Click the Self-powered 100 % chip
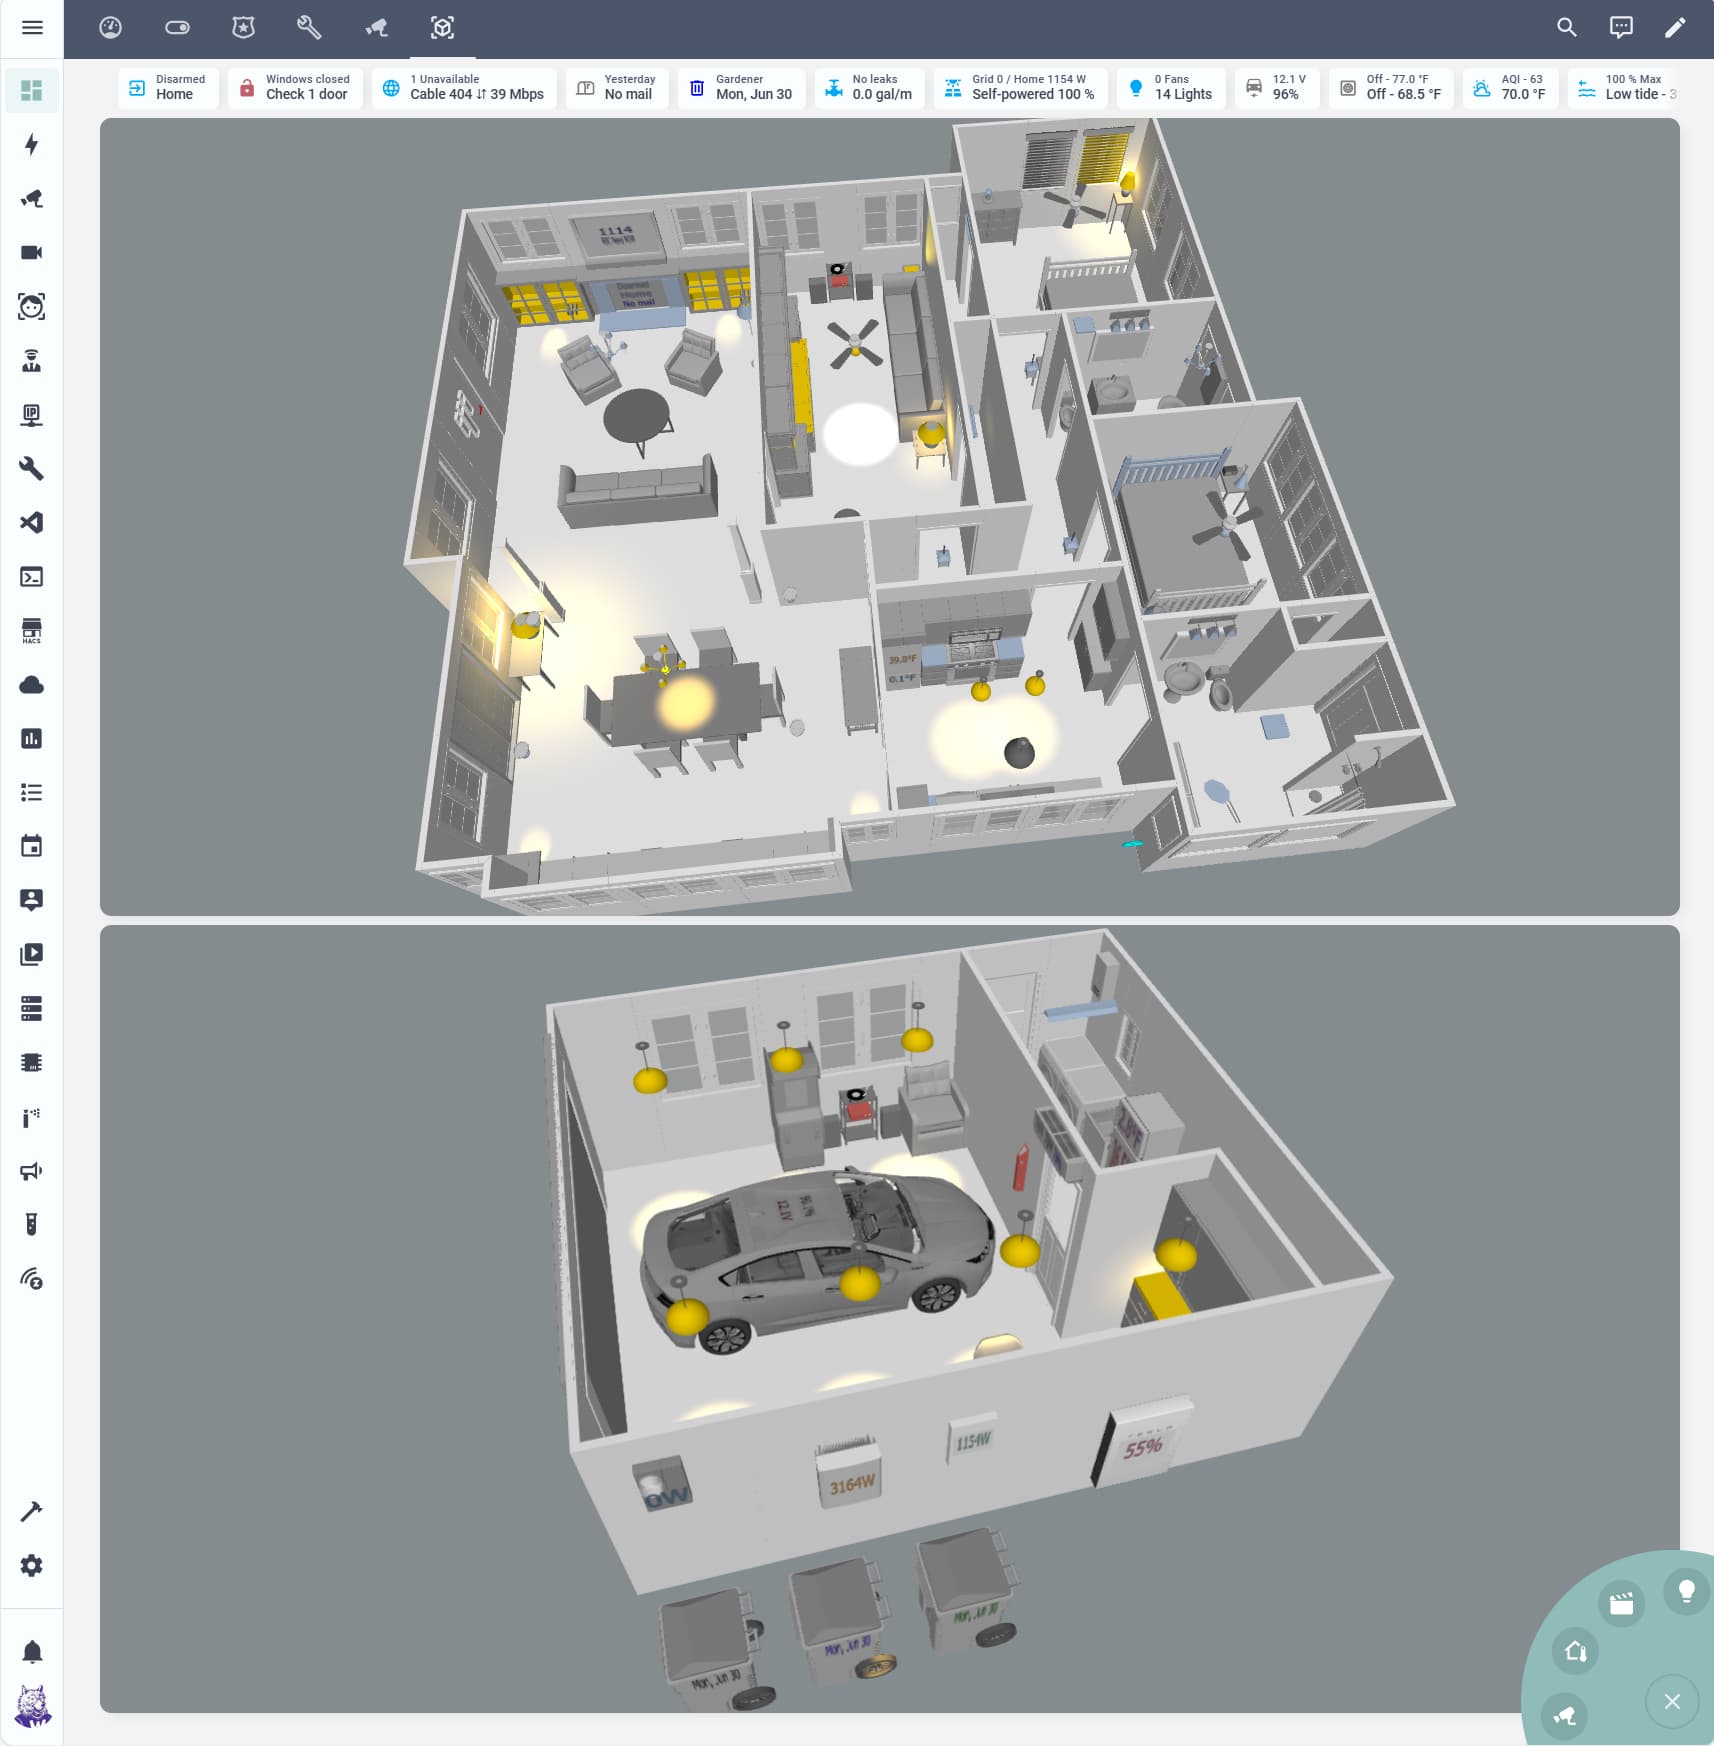 [1020, 87]
